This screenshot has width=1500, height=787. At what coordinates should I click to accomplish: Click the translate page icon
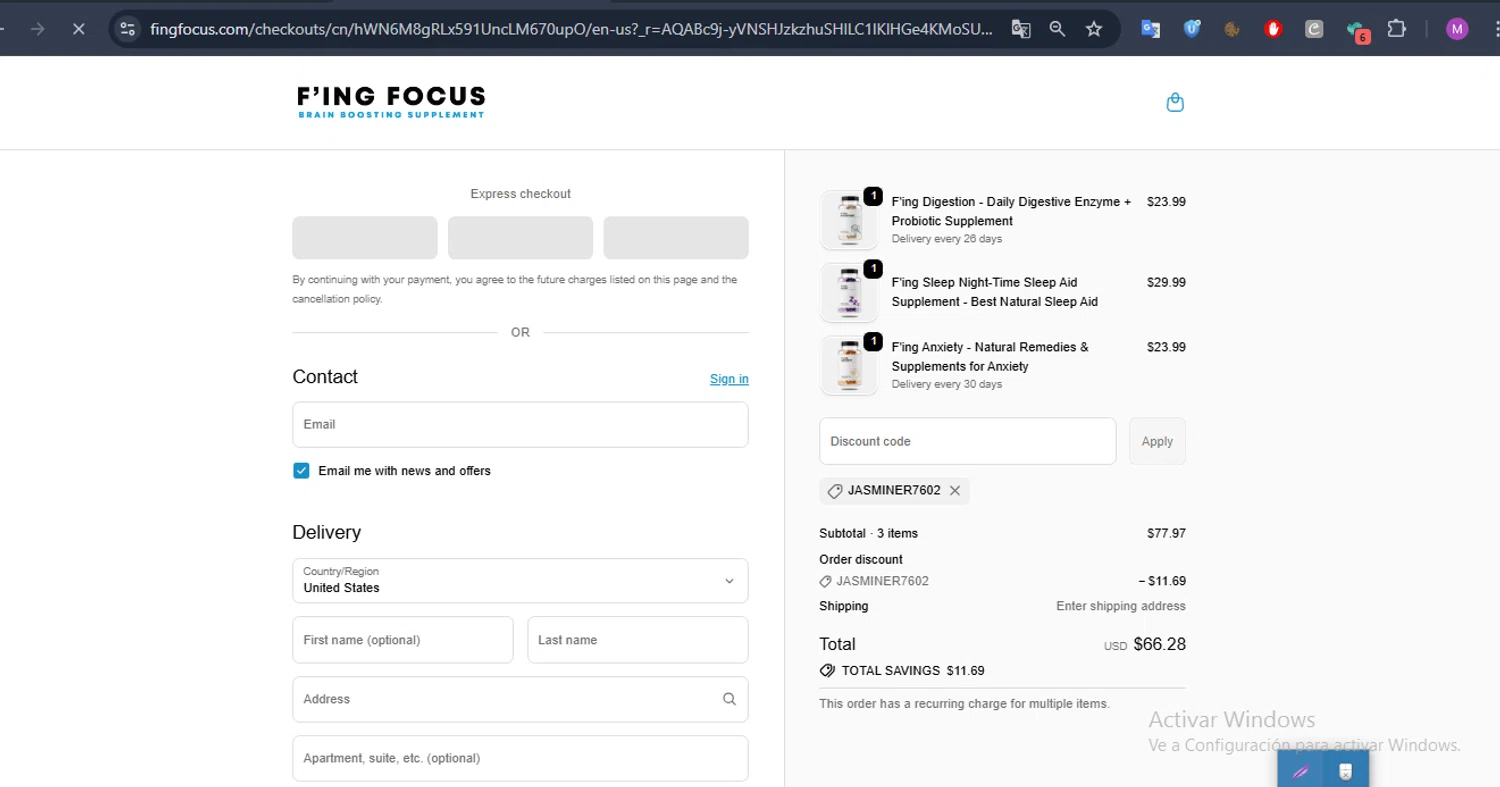(x=1020, y=29)
